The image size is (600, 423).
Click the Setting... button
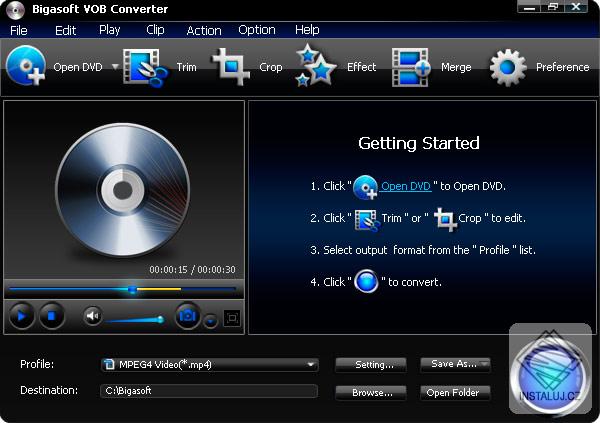pos(370,364)
